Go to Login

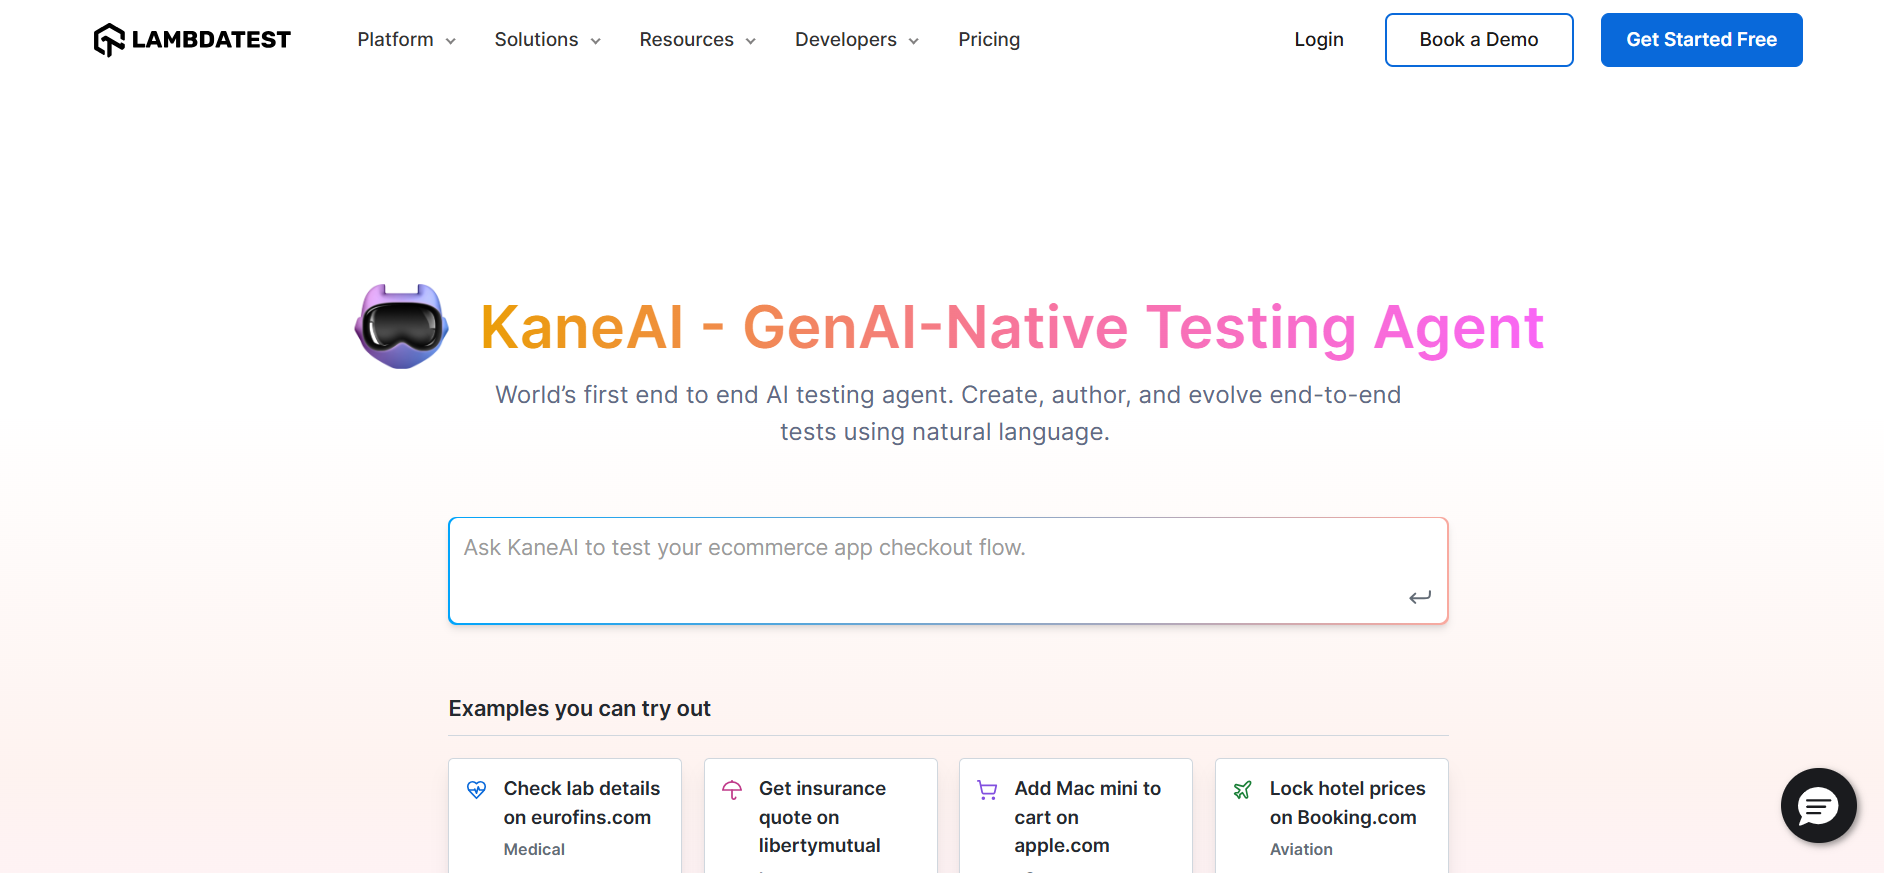(1319, 40)
